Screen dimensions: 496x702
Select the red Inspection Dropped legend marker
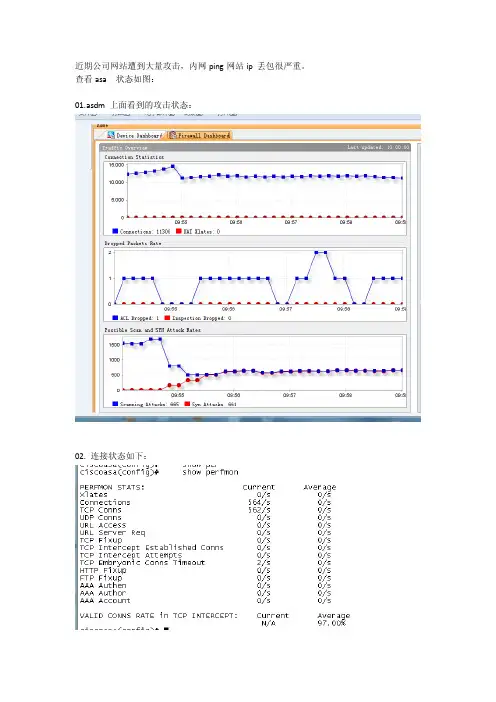(167, 317)
